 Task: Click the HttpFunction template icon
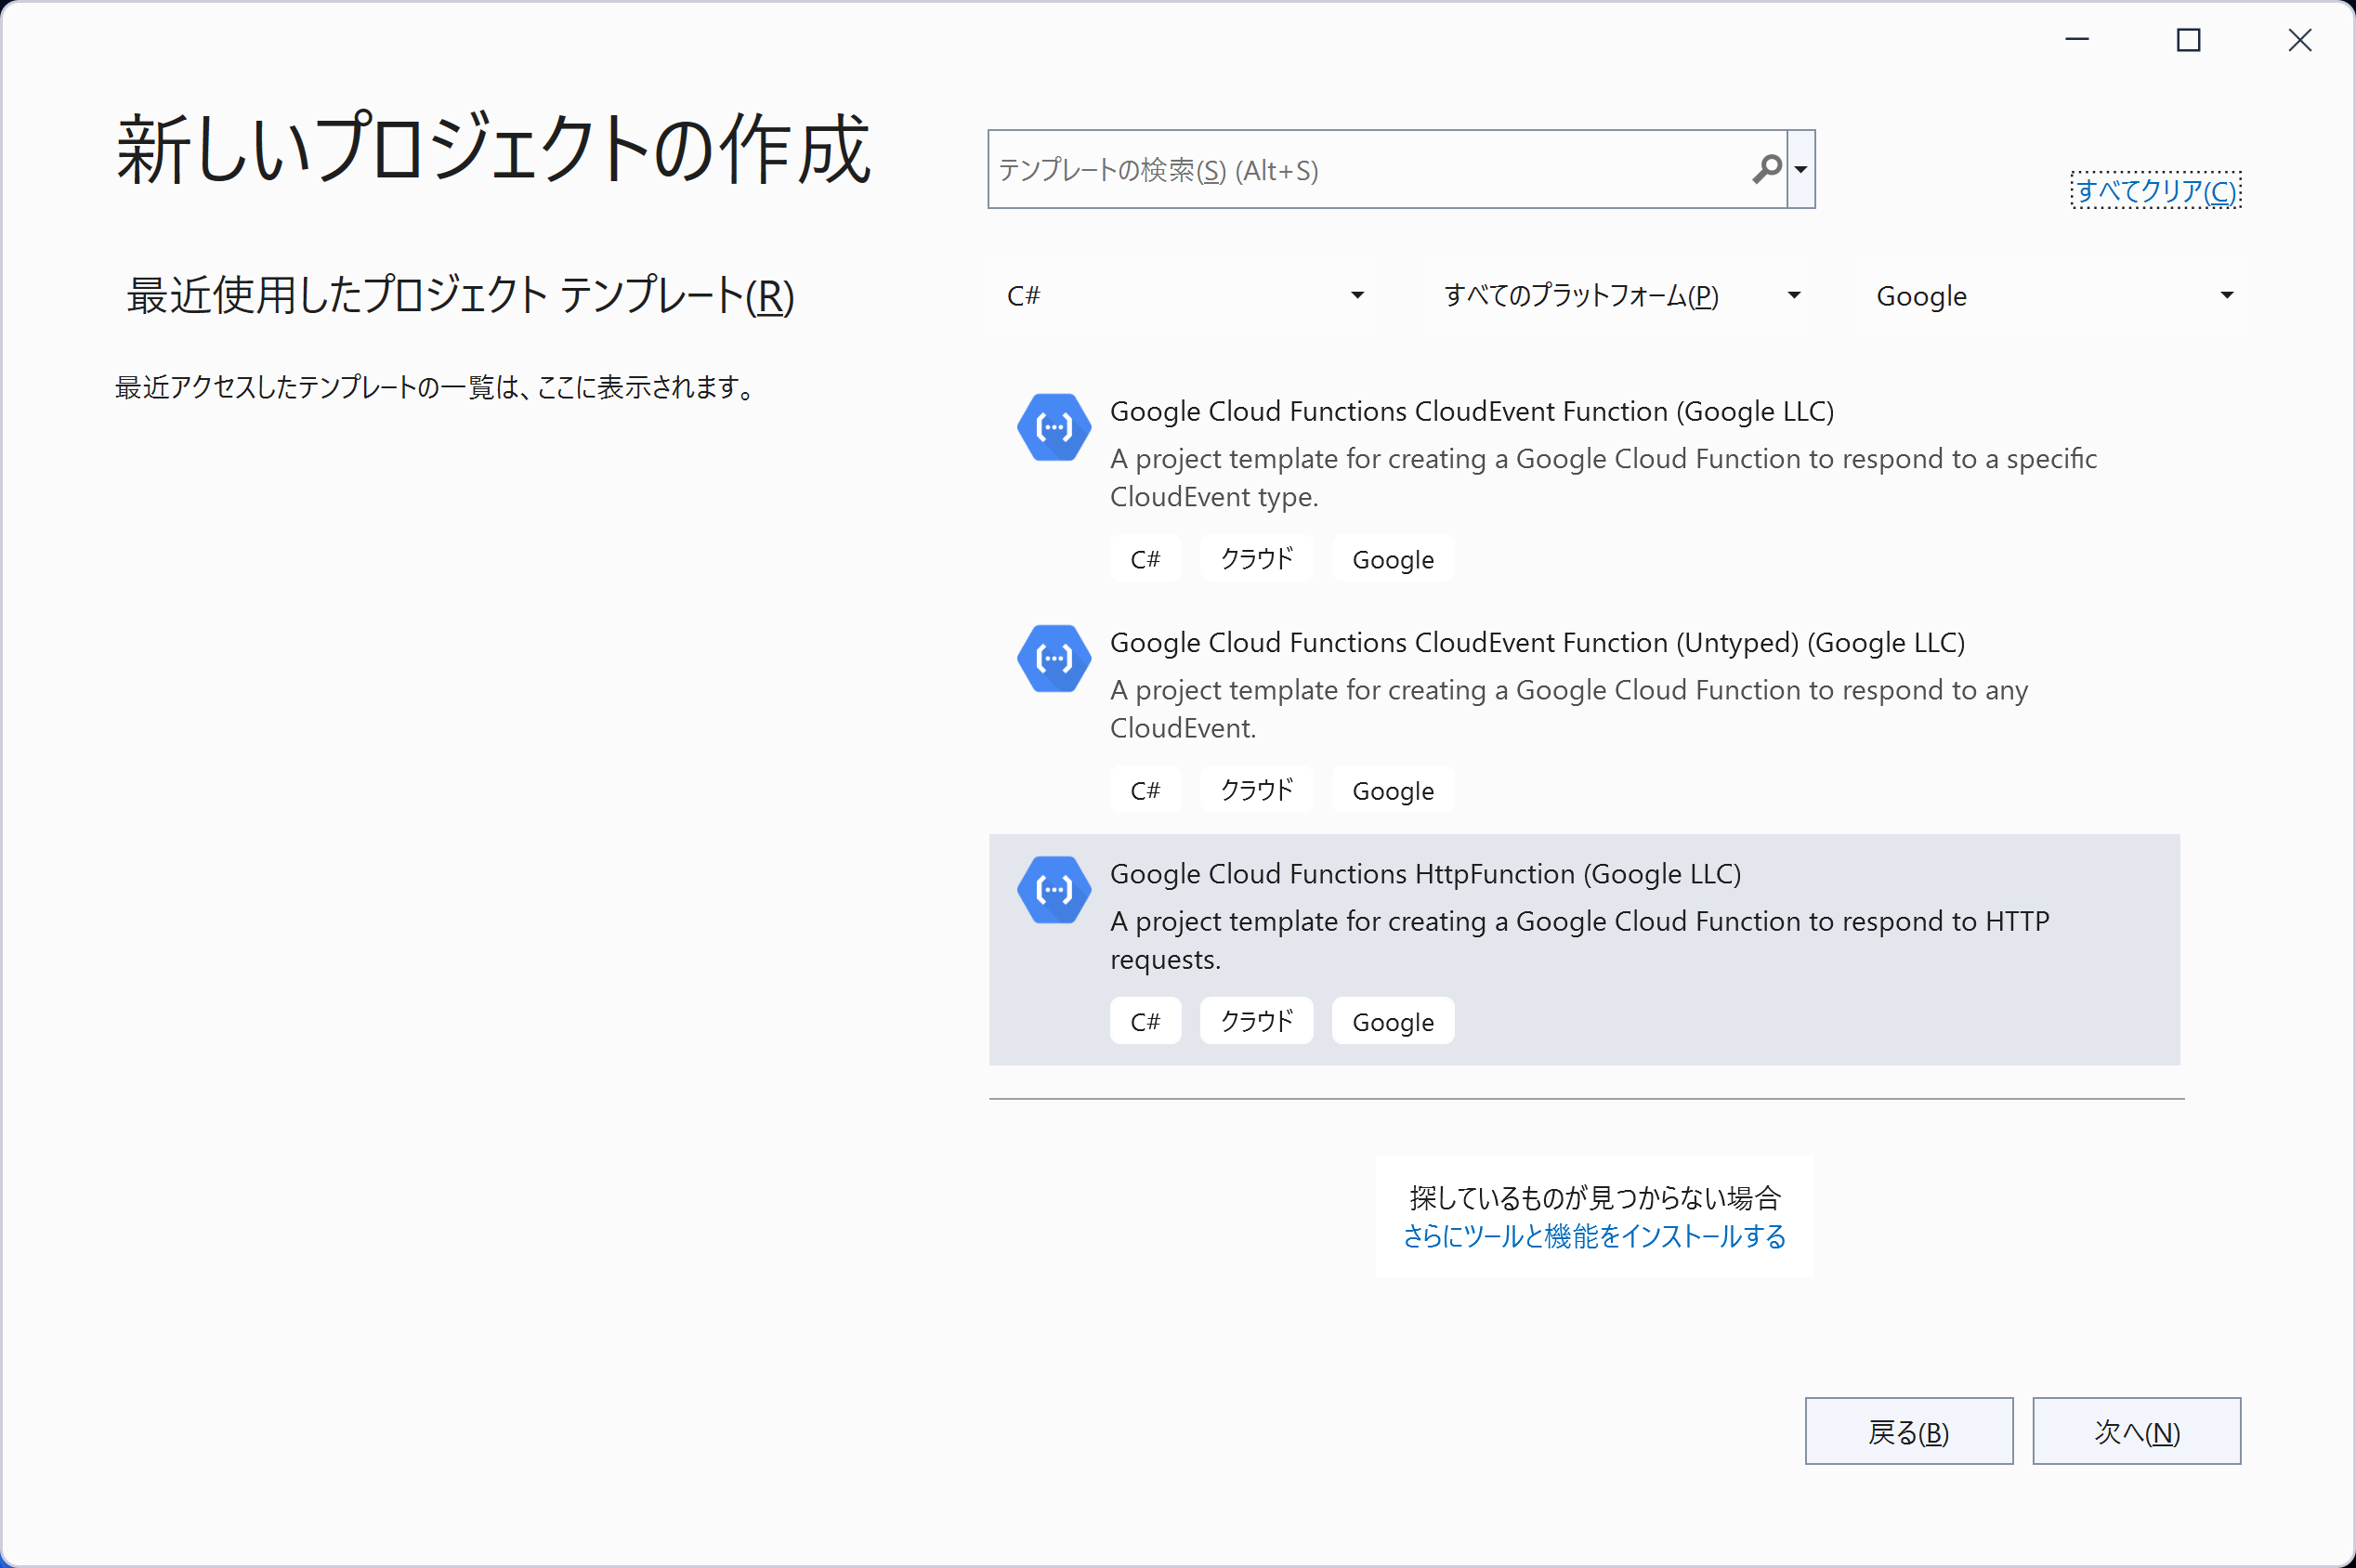(1053, 889)
